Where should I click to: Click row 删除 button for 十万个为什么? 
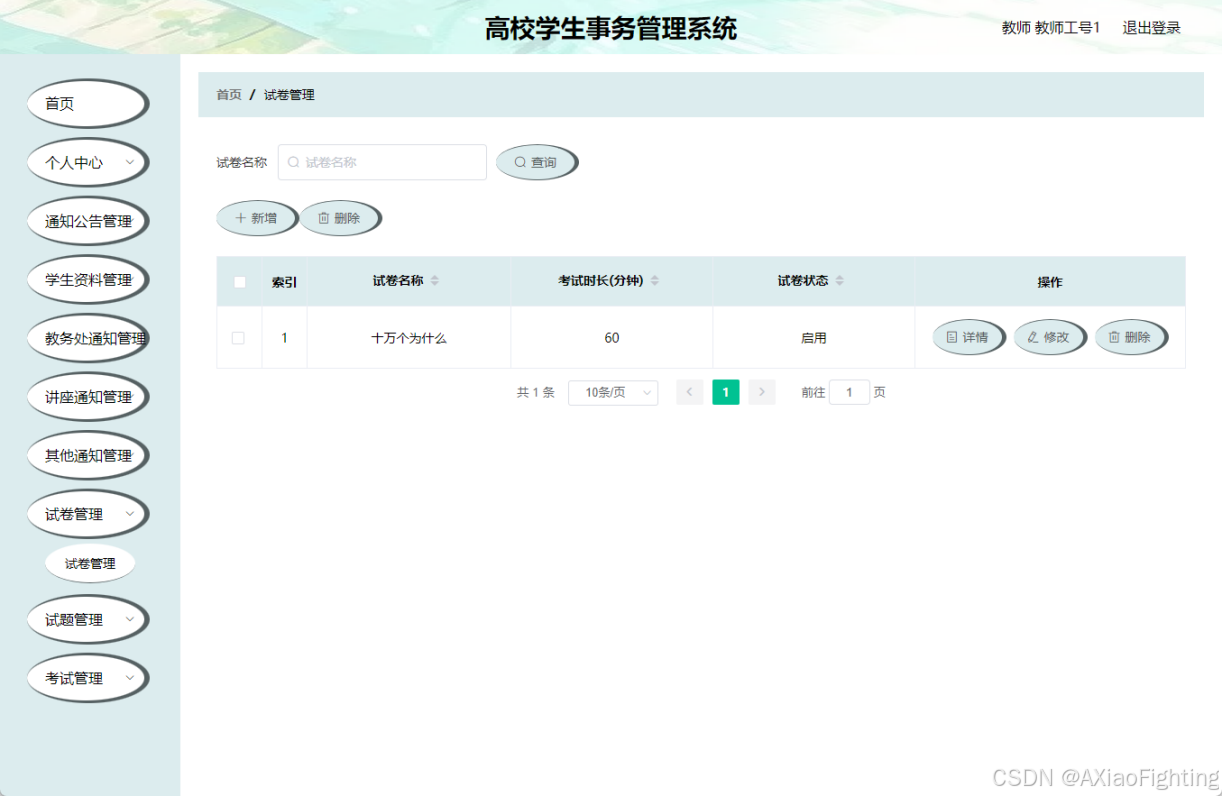[1130, 338]
